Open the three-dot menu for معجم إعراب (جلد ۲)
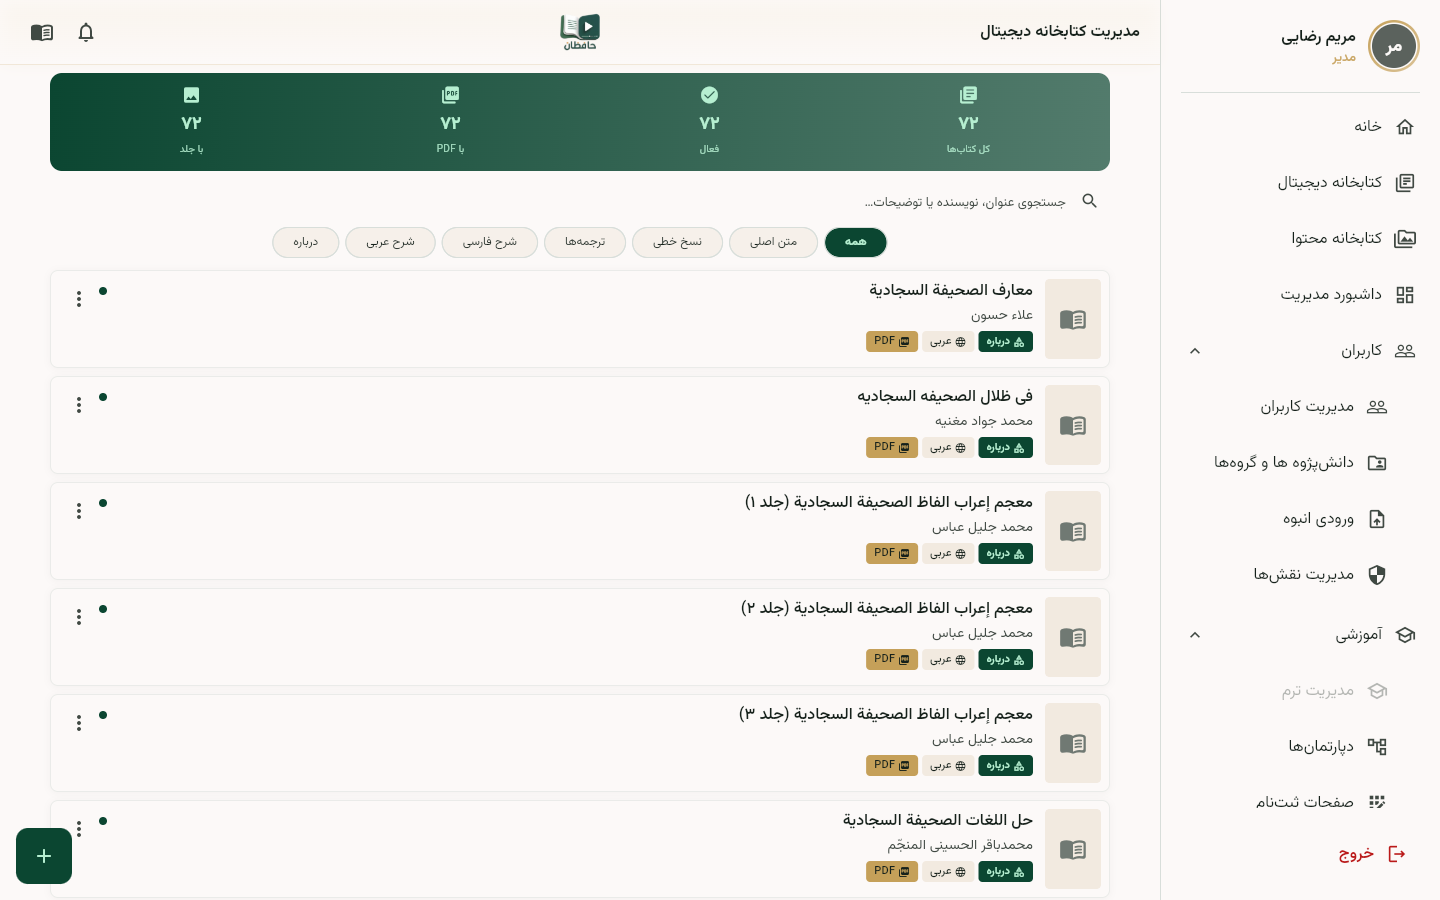1440x900 pixels. tap(79, 617)
